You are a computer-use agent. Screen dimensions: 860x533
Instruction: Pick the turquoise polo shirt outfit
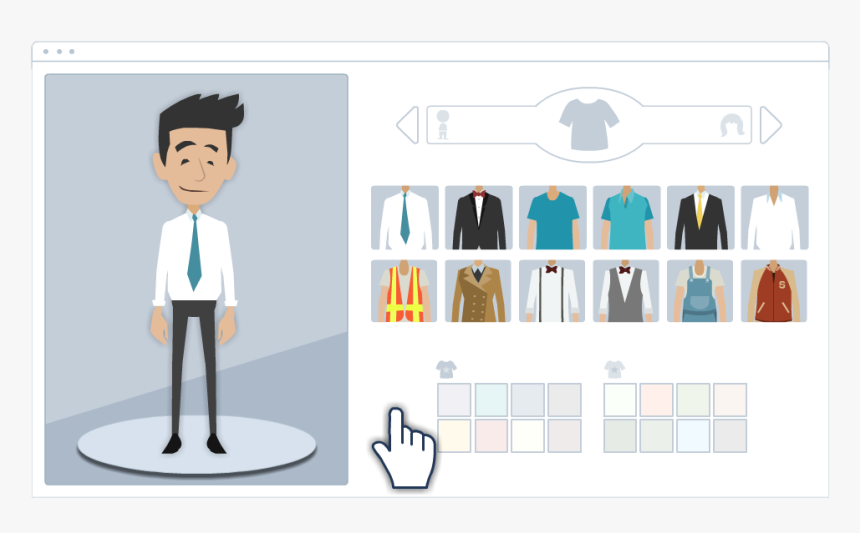point(627,218)
